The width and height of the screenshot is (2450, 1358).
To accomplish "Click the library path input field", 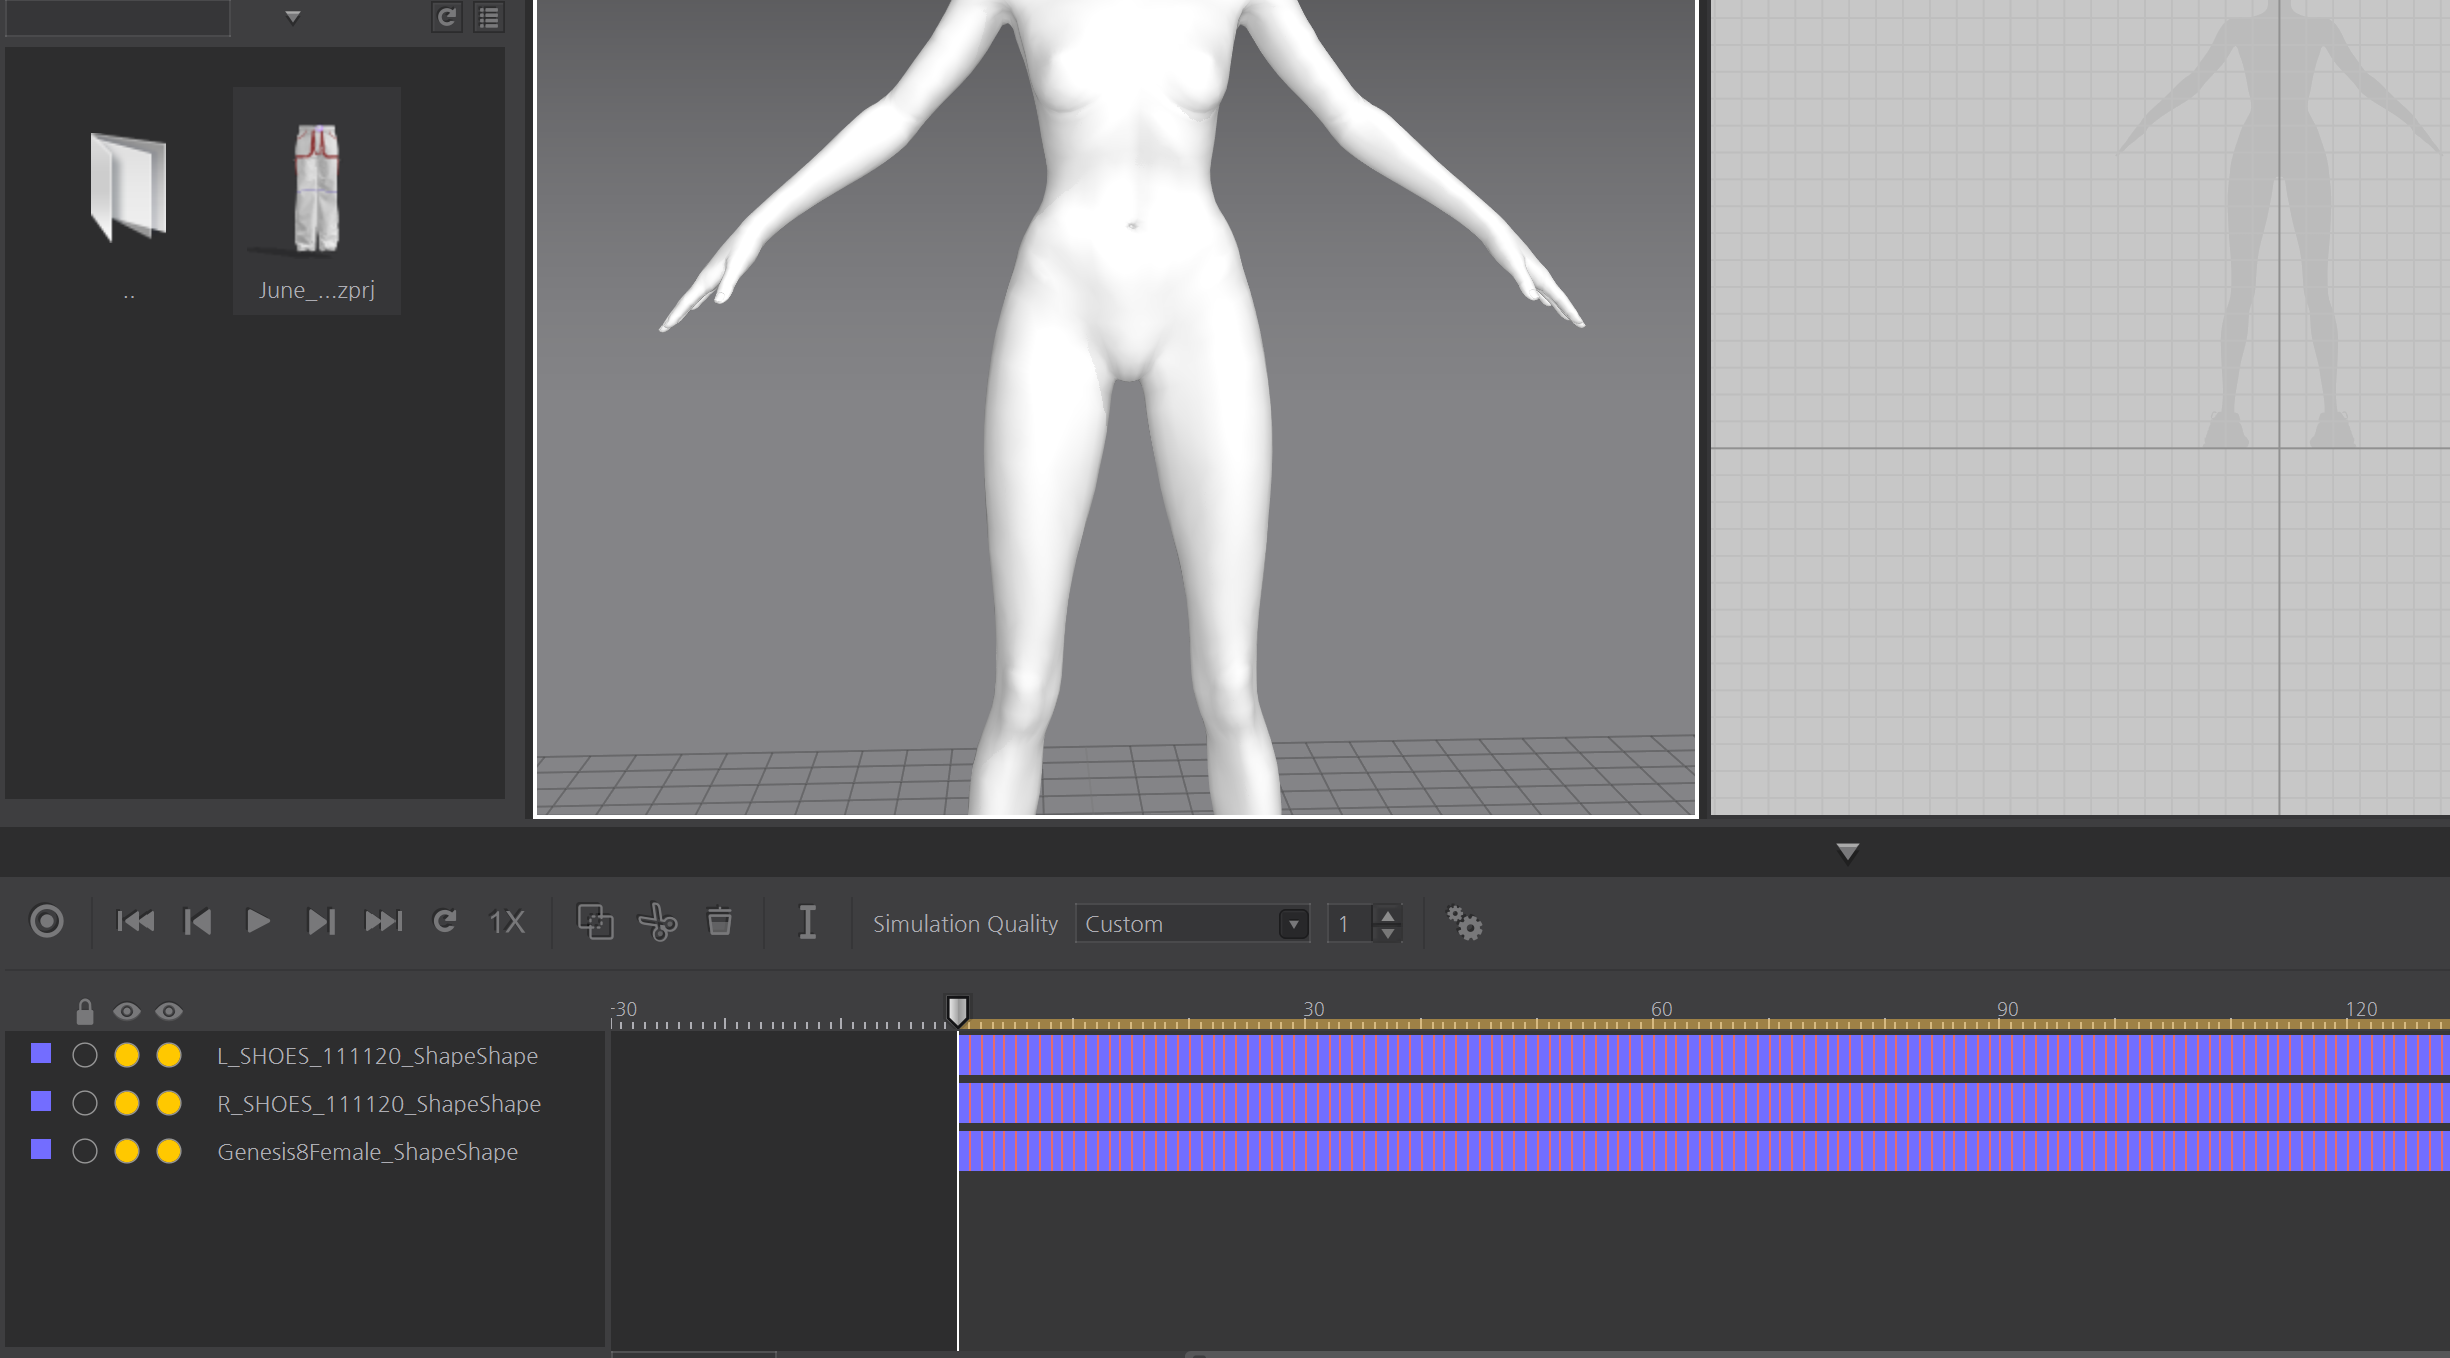I will 118,17.
